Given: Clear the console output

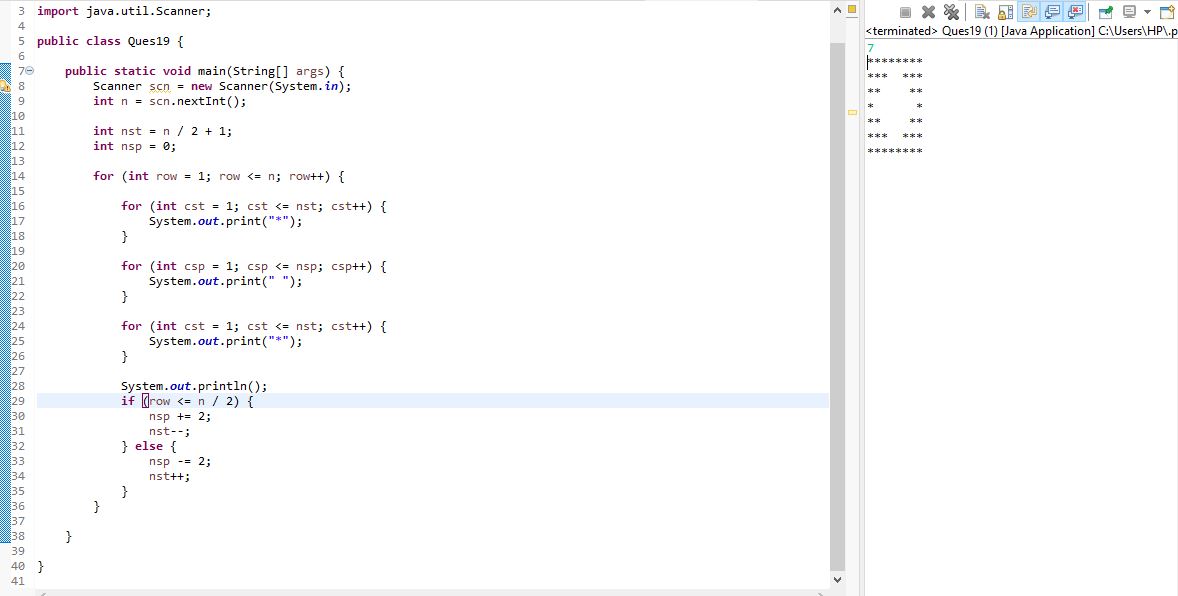Looking at the screenshot, I should pyautogui.click(x=981, y=13).
